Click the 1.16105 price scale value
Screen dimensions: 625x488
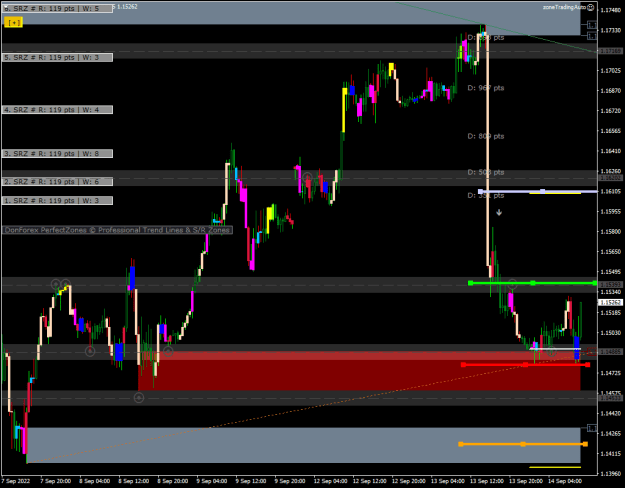click(x=611, y=191)
